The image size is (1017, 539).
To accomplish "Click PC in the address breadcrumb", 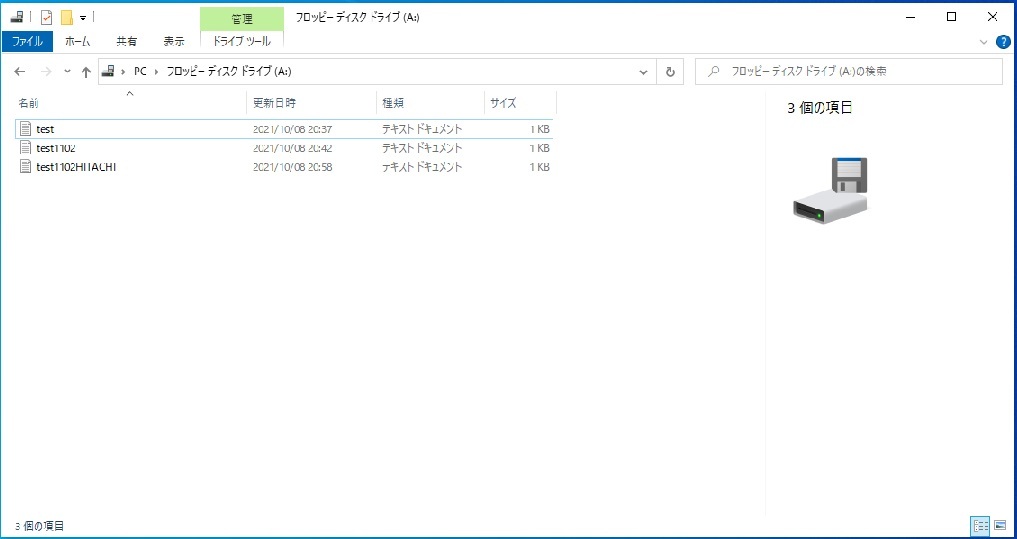I will 140,71.
